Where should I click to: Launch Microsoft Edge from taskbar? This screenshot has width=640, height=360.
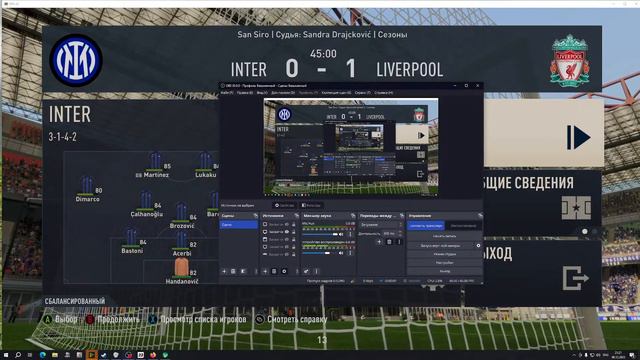tap(42, 355)
